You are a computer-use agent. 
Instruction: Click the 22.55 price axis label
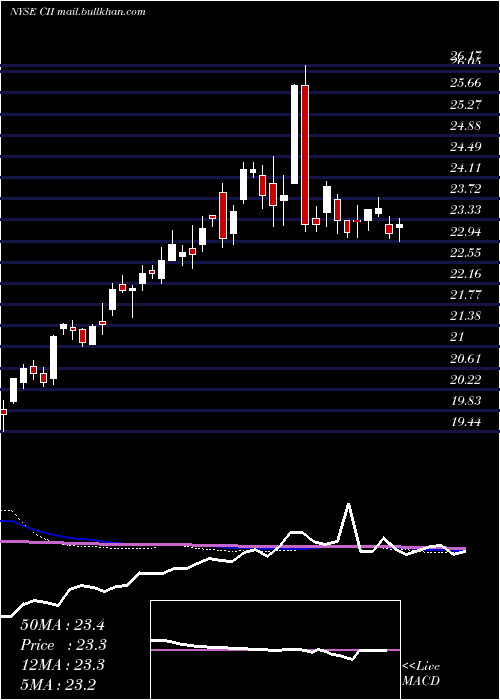(466, 253)
